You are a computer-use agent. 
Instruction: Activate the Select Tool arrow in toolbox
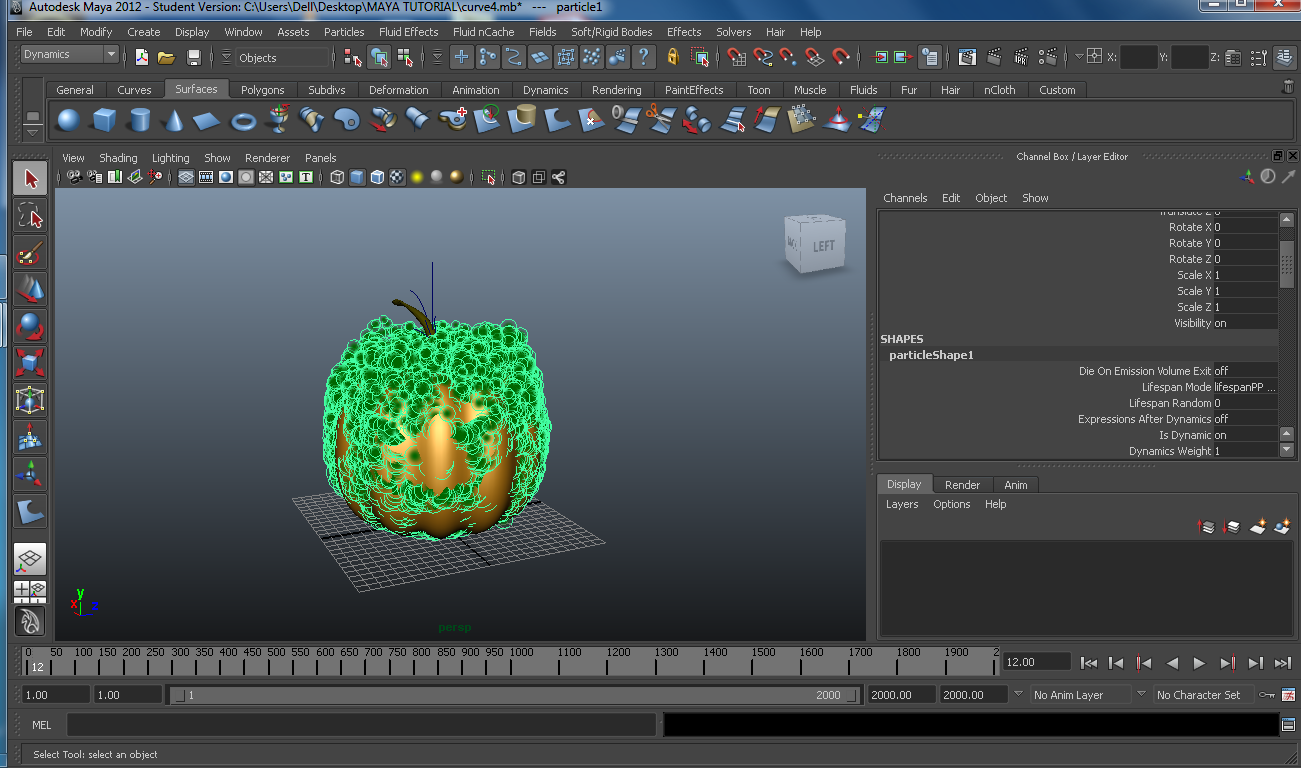click(30, 179)
